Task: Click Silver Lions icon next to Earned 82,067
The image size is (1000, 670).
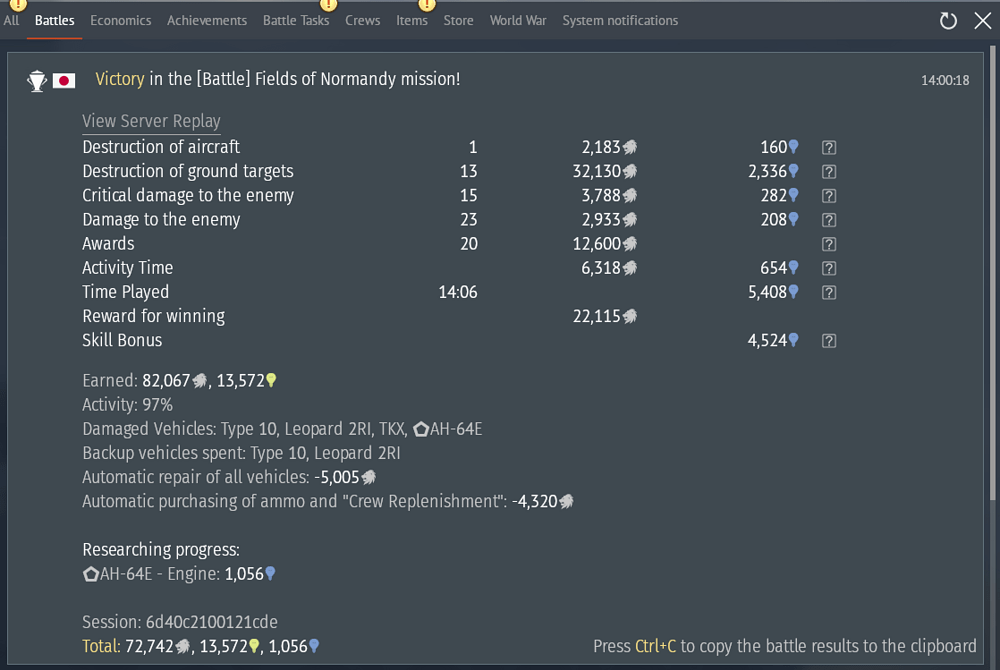Action: point(200,381)
